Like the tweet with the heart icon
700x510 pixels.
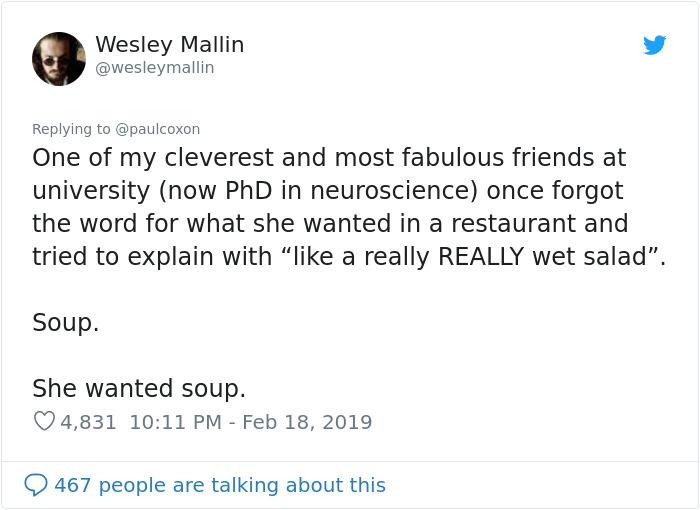coord(44,422)
